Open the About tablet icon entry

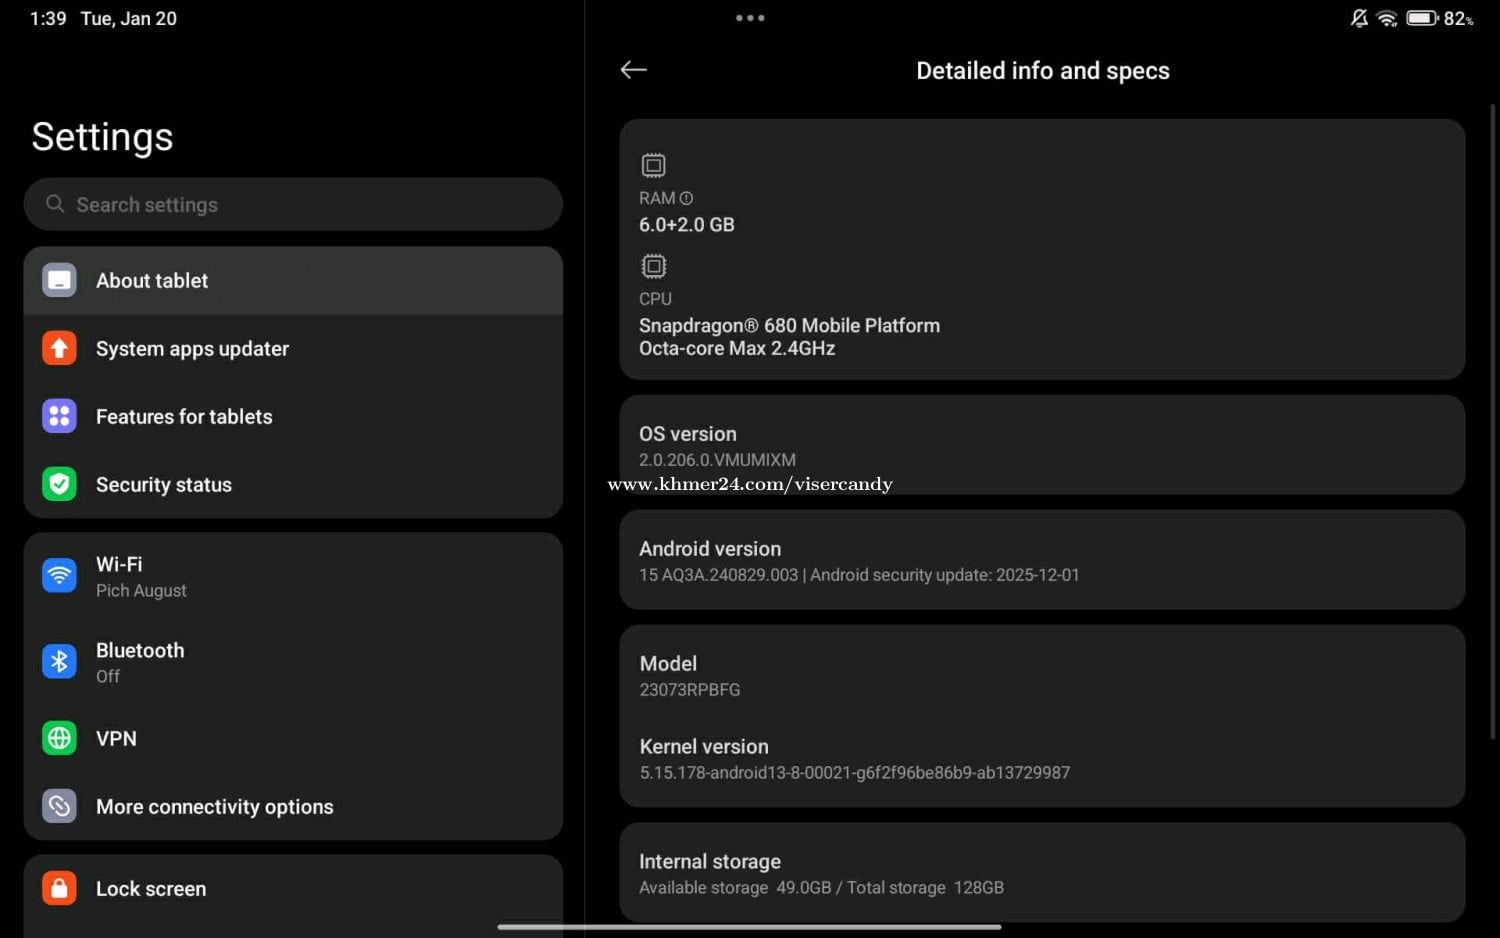[x=59, y=281]
